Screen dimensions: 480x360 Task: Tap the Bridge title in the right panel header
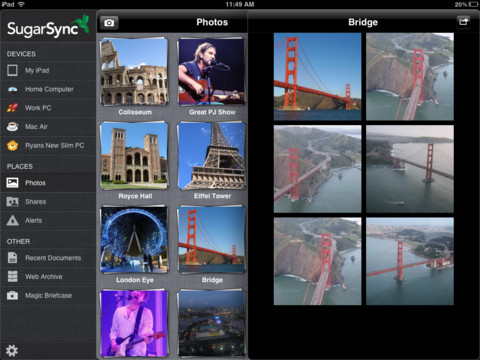pos(363,22)
